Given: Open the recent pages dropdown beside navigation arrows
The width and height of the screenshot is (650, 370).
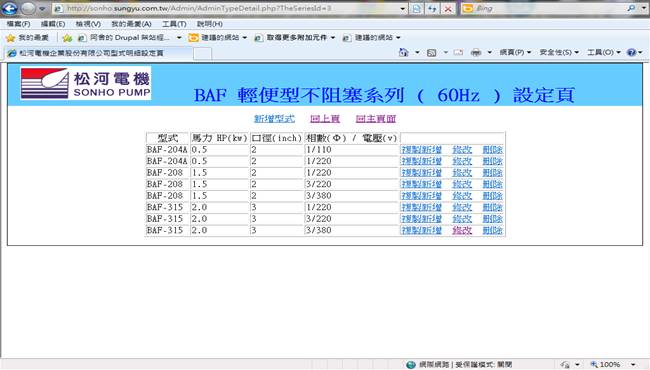Looking at the screenshot, I should (42, 8).
